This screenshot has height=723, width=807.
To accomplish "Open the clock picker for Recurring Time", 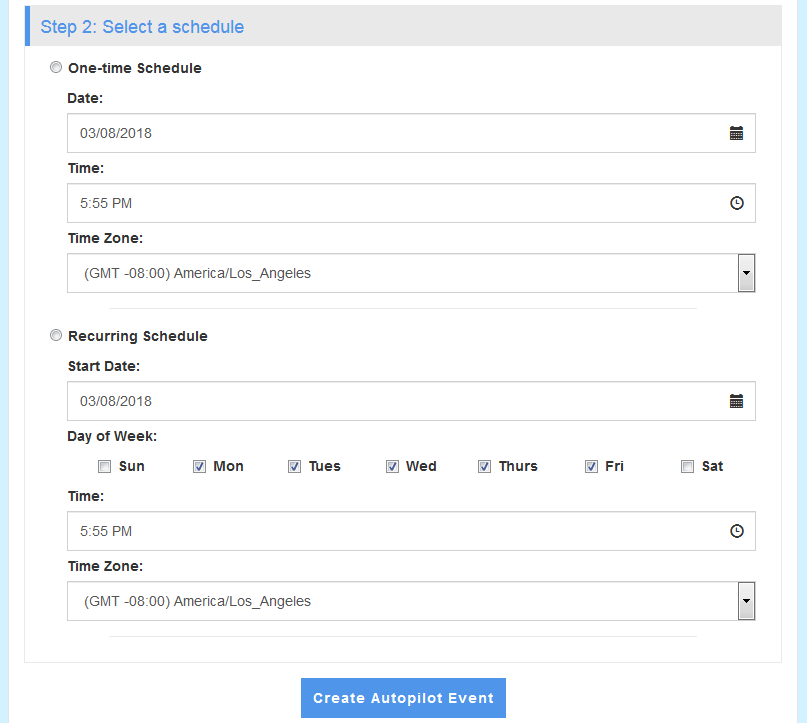I will [x=737, y=531].
